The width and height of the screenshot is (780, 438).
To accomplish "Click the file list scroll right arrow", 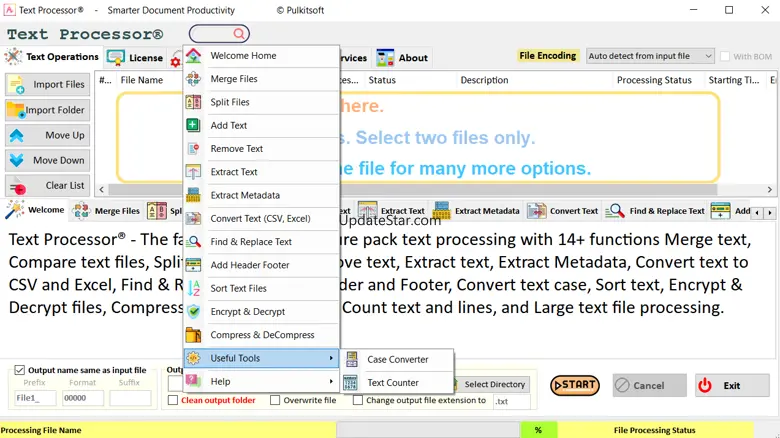I will (770, 190).
